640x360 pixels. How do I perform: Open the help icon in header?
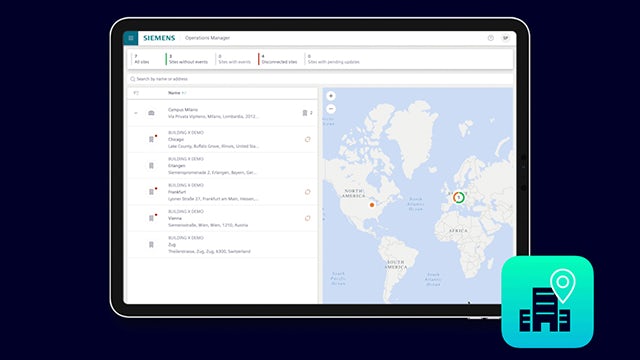(x=491, y=38)
